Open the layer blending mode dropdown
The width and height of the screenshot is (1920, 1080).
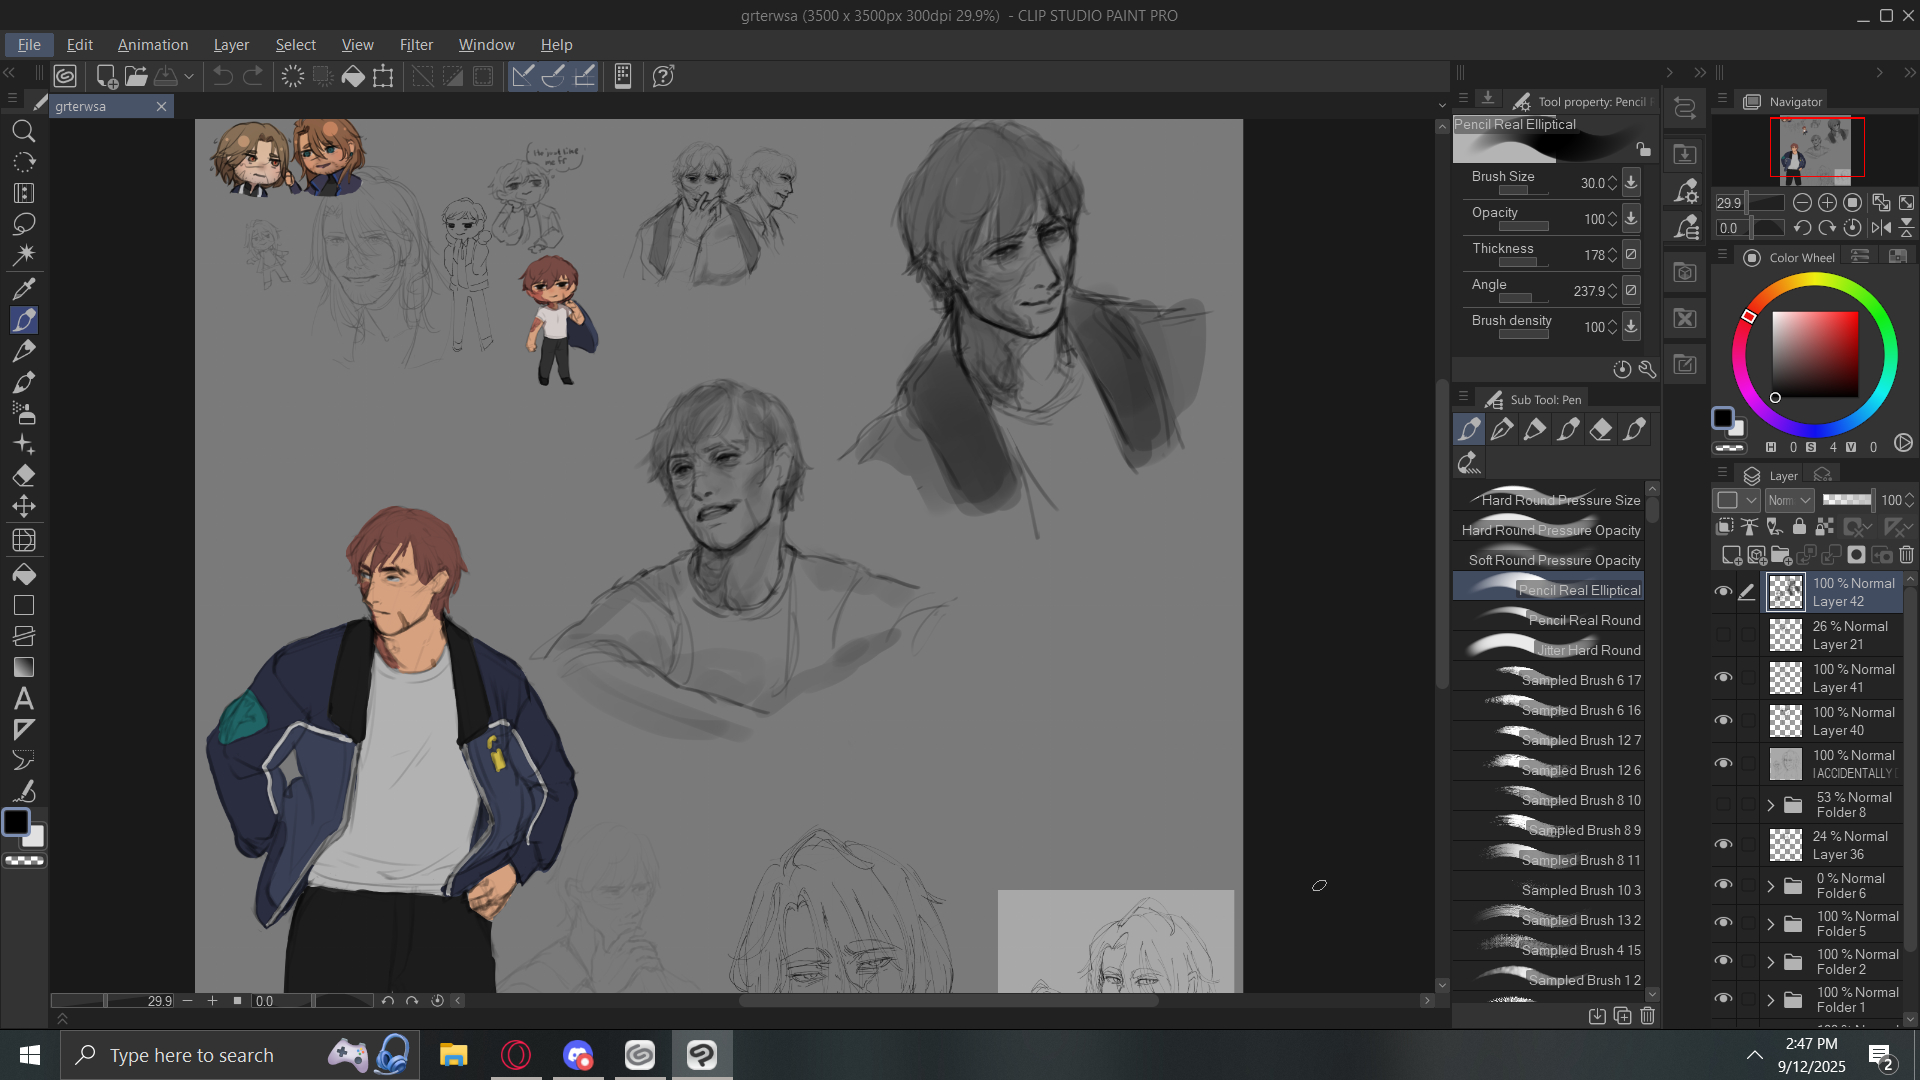[x=1789, y=500]
